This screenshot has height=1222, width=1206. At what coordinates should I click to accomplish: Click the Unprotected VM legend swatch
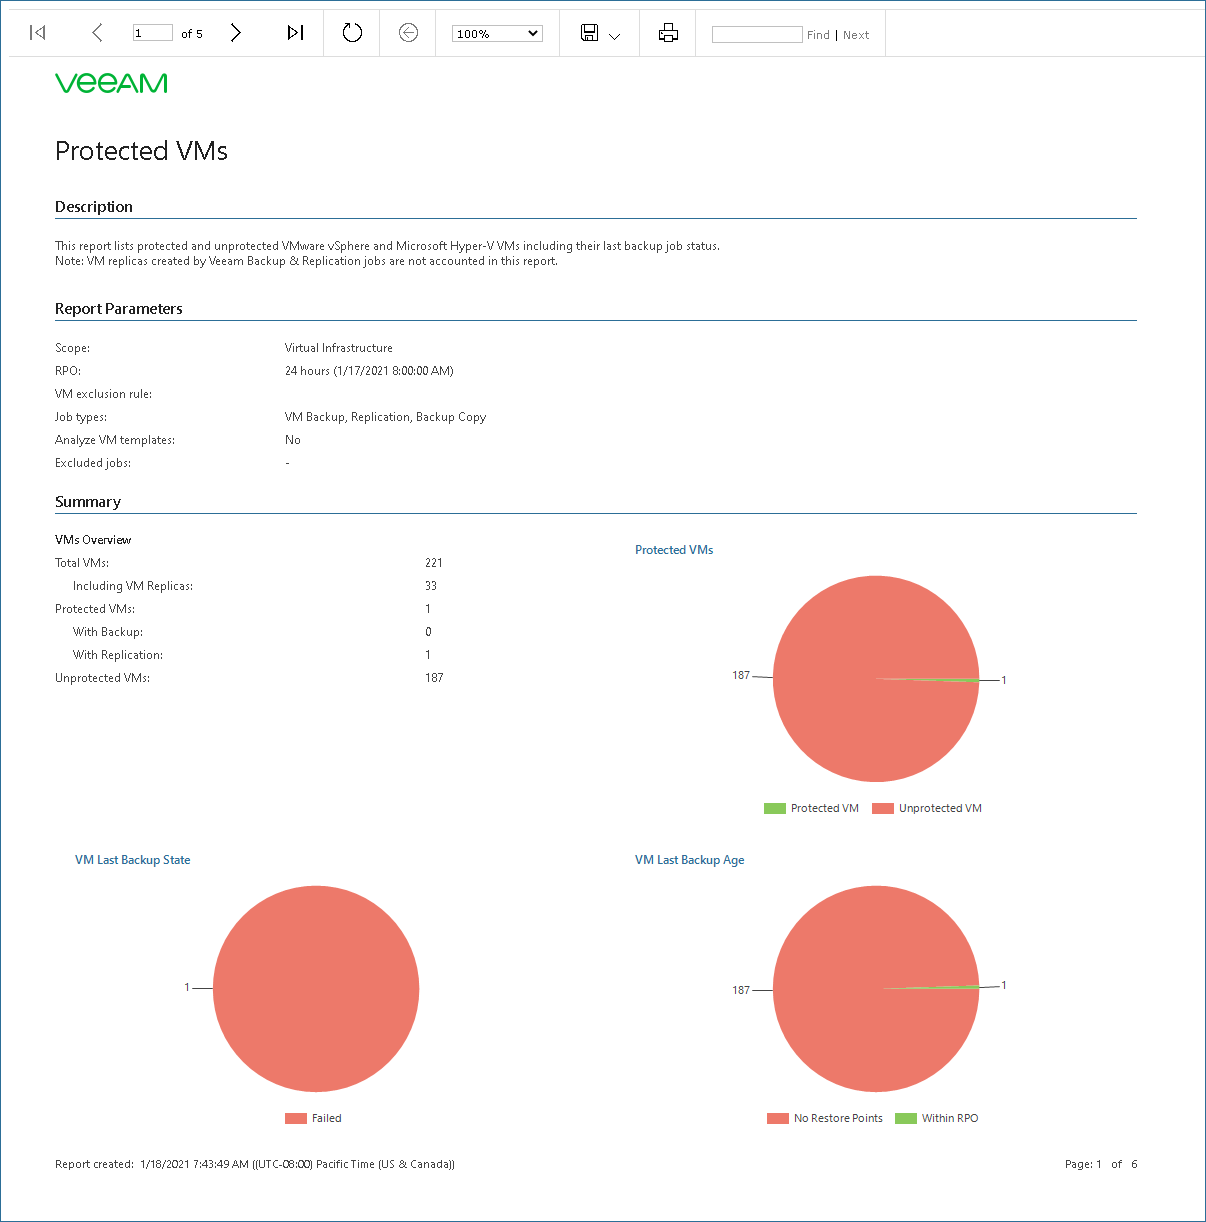click(x=883, y=809)
